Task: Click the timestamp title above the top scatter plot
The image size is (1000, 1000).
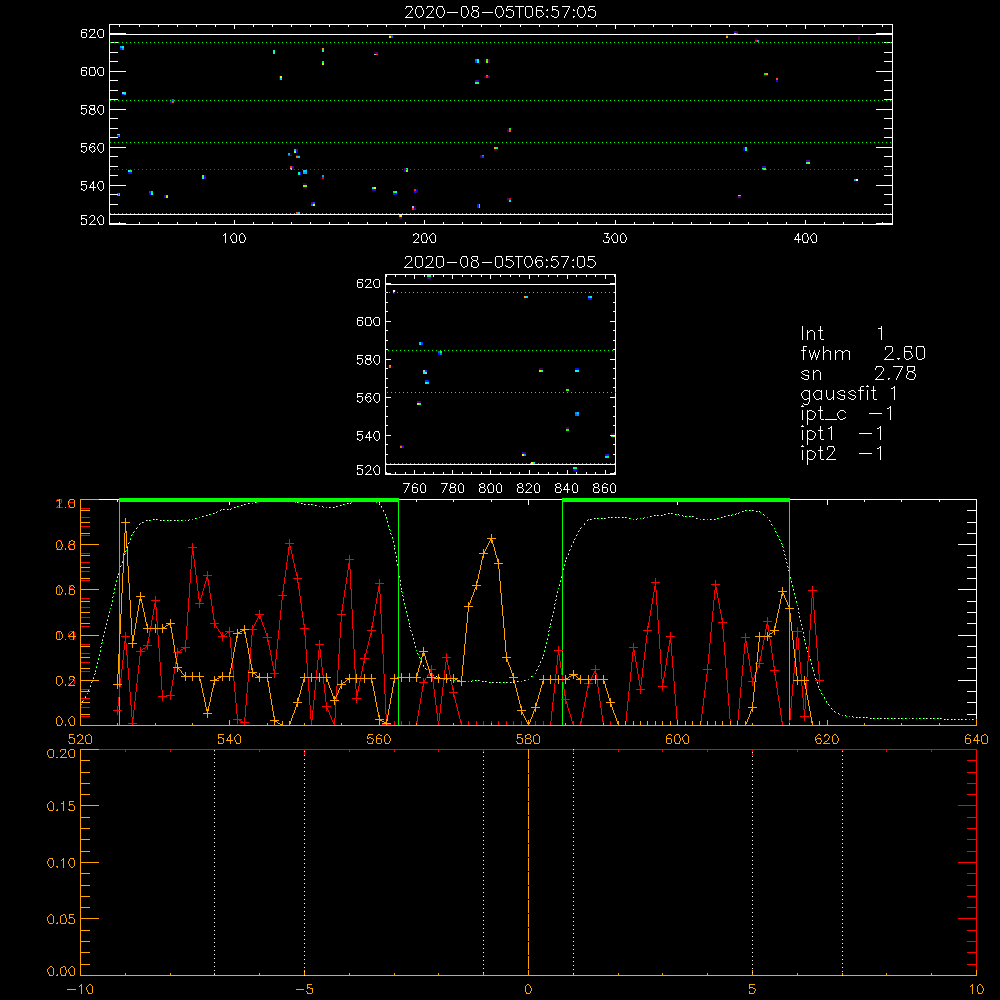Action: [500, 12]
